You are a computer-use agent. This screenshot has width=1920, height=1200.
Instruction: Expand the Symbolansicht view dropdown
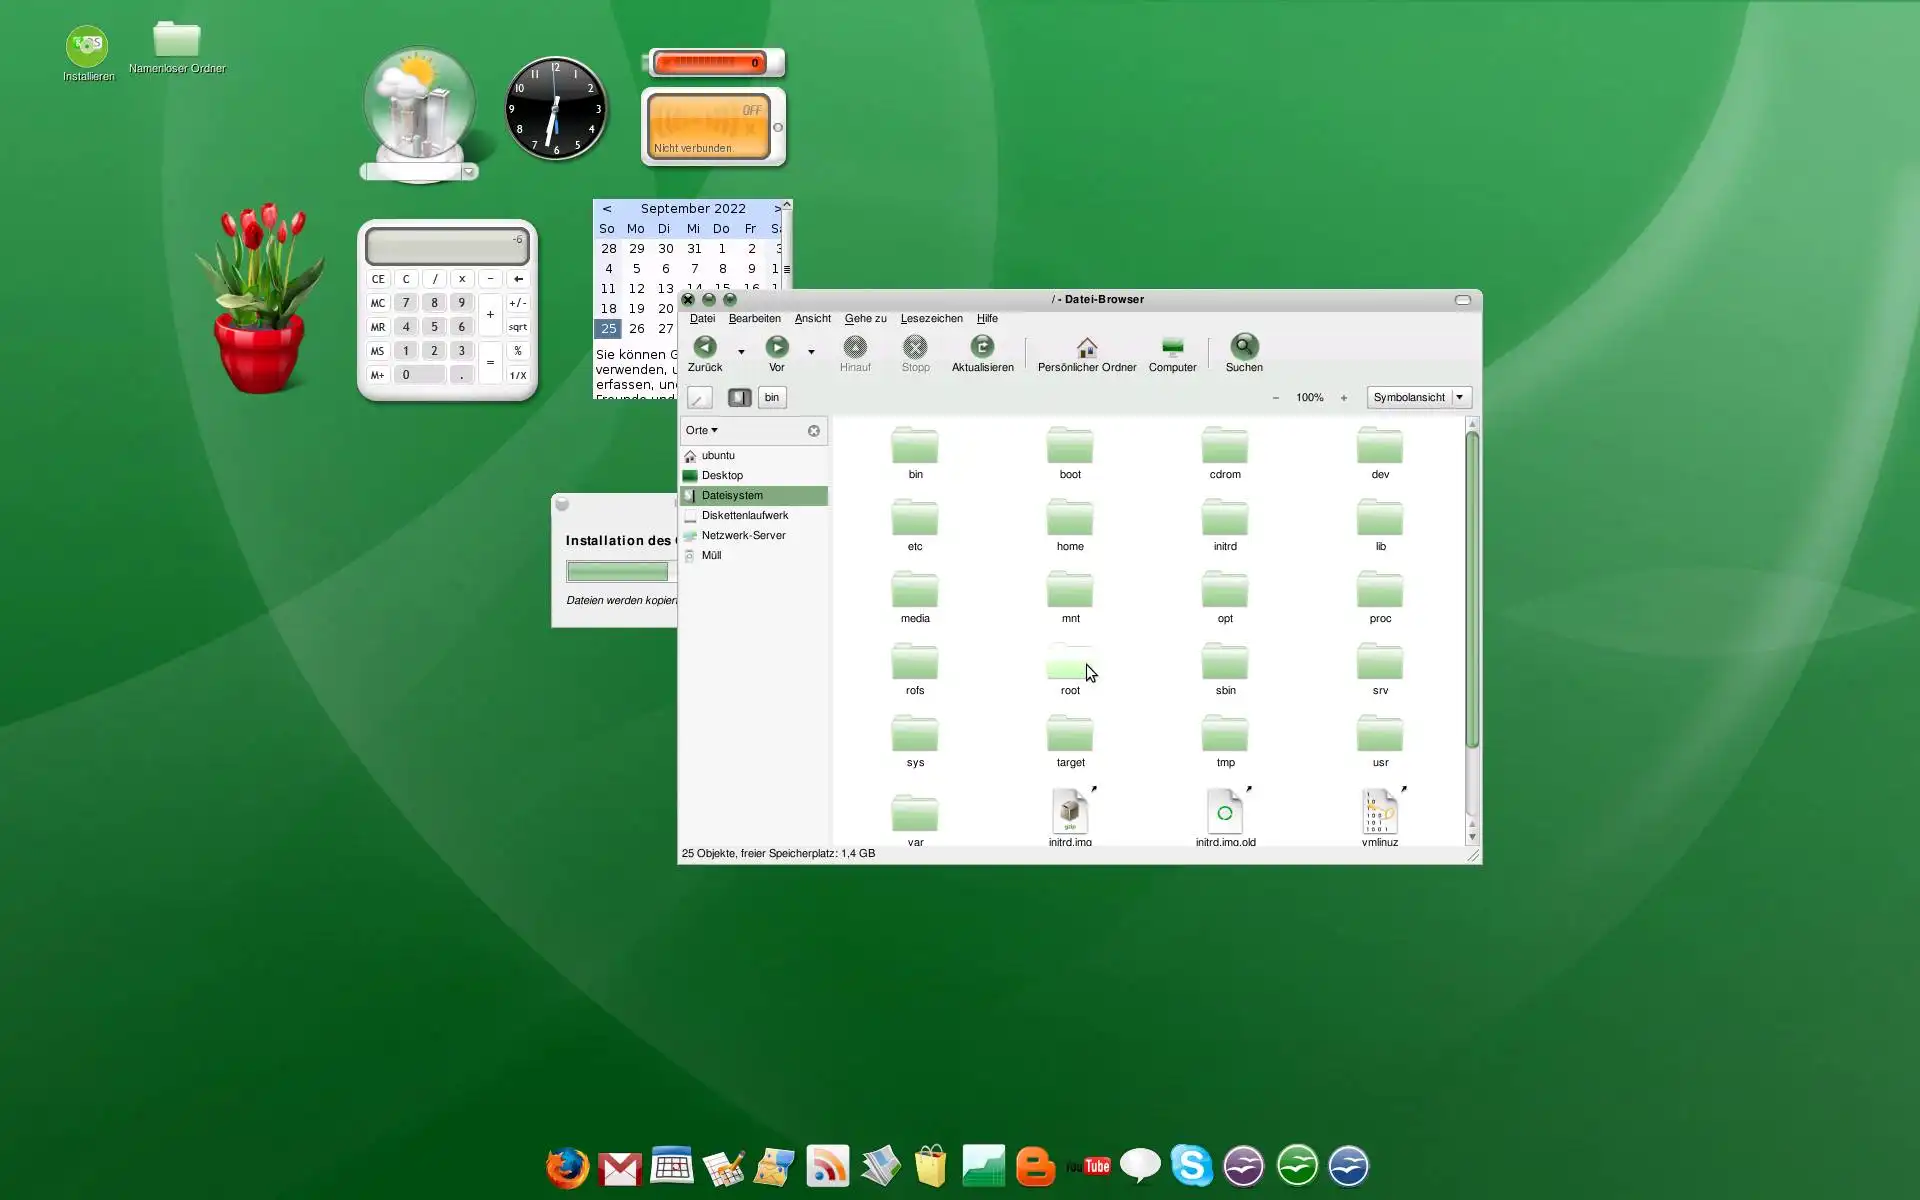1459,398
